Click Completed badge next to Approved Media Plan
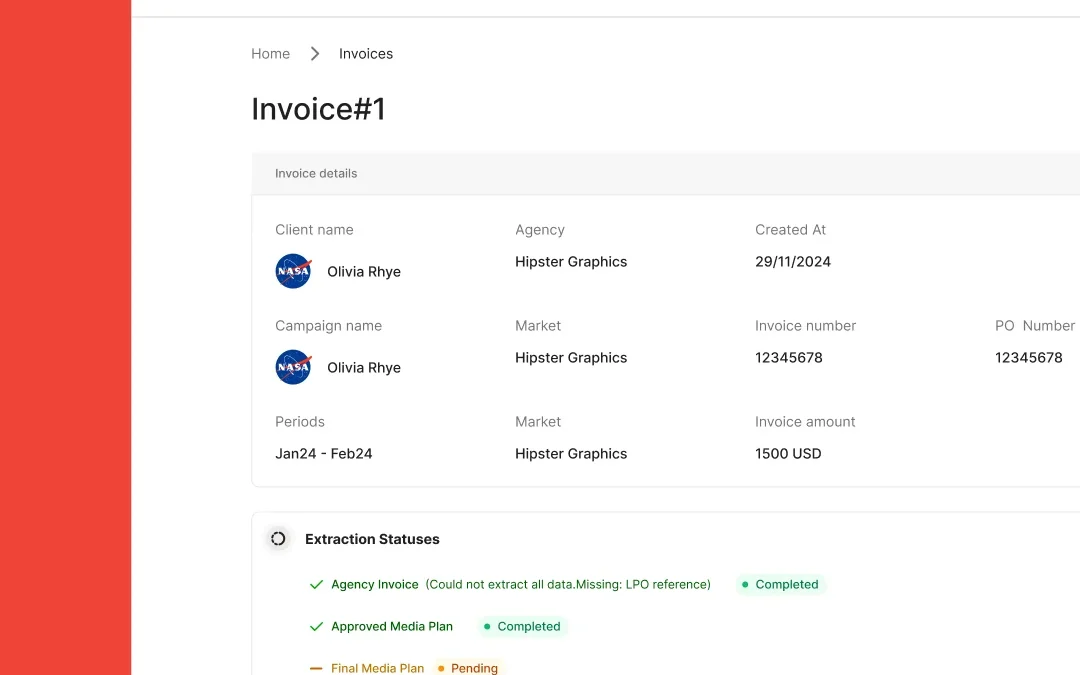Image resolution: width=1080 pixels, height=675 pixels. coord(523,627)
